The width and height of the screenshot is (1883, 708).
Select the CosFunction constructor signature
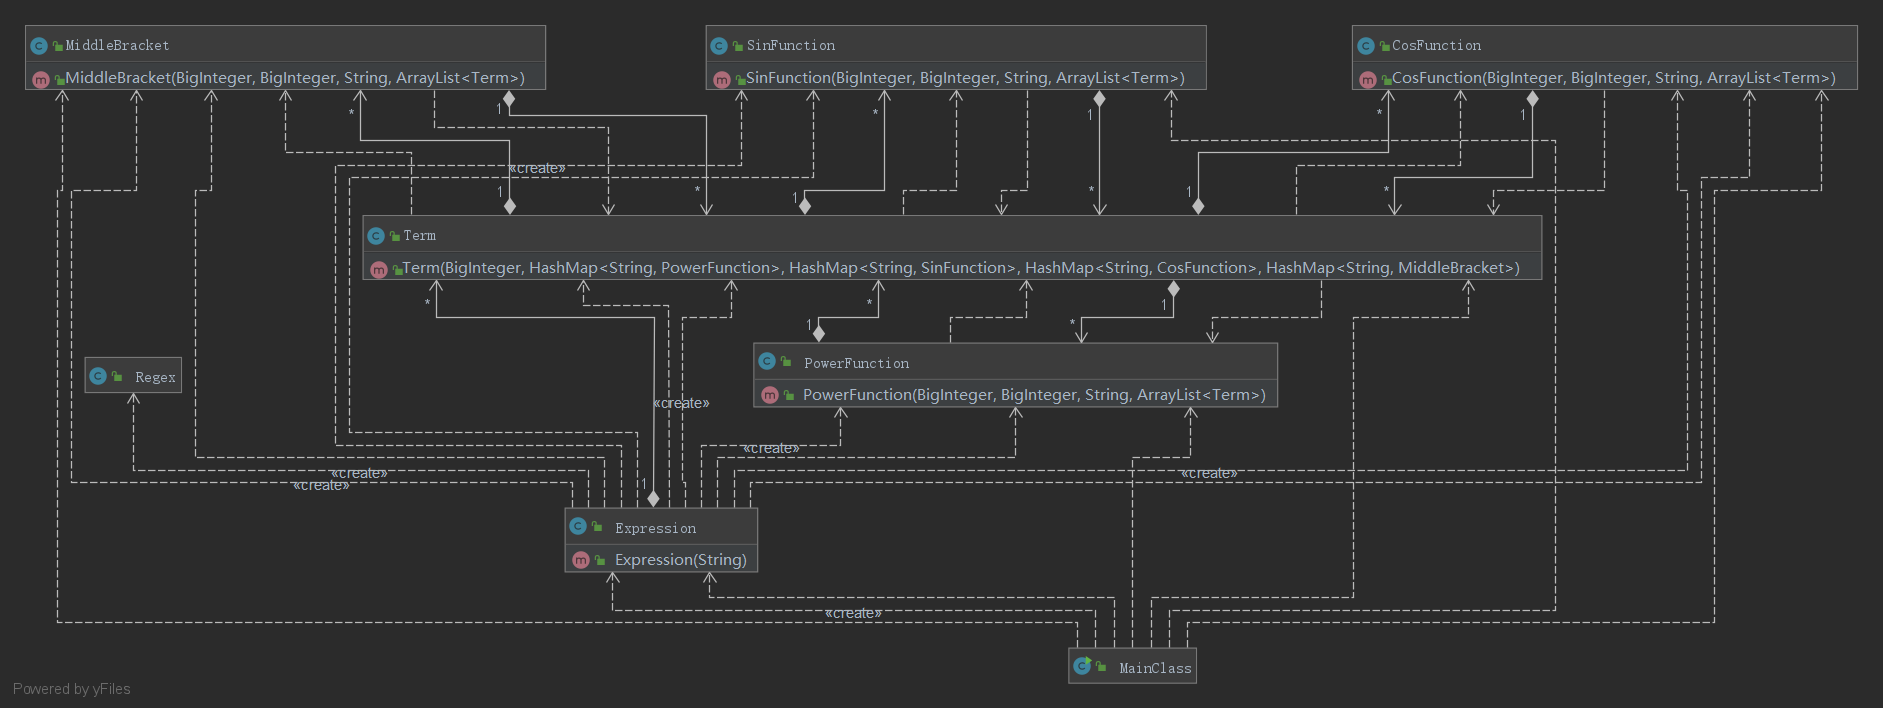[1613, 78]
